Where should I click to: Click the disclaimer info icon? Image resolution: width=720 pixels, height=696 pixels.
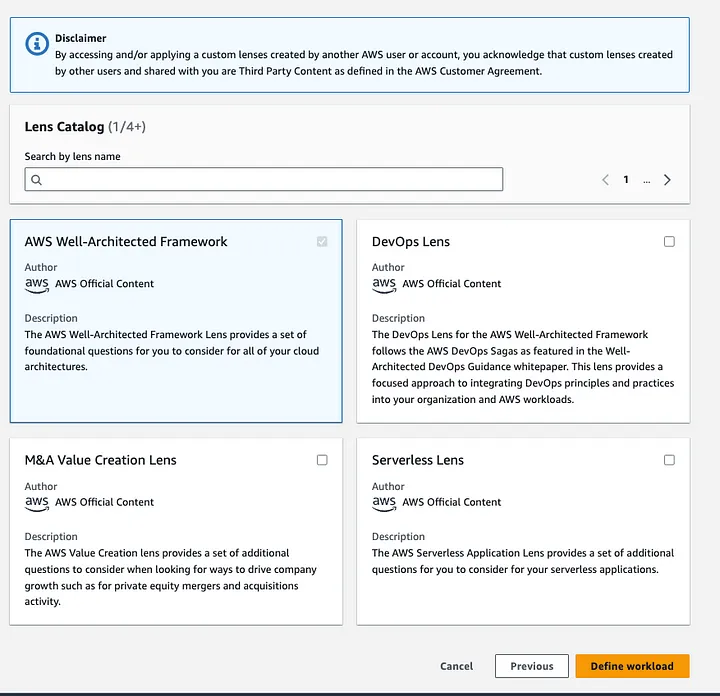click(x=37, y=44)
